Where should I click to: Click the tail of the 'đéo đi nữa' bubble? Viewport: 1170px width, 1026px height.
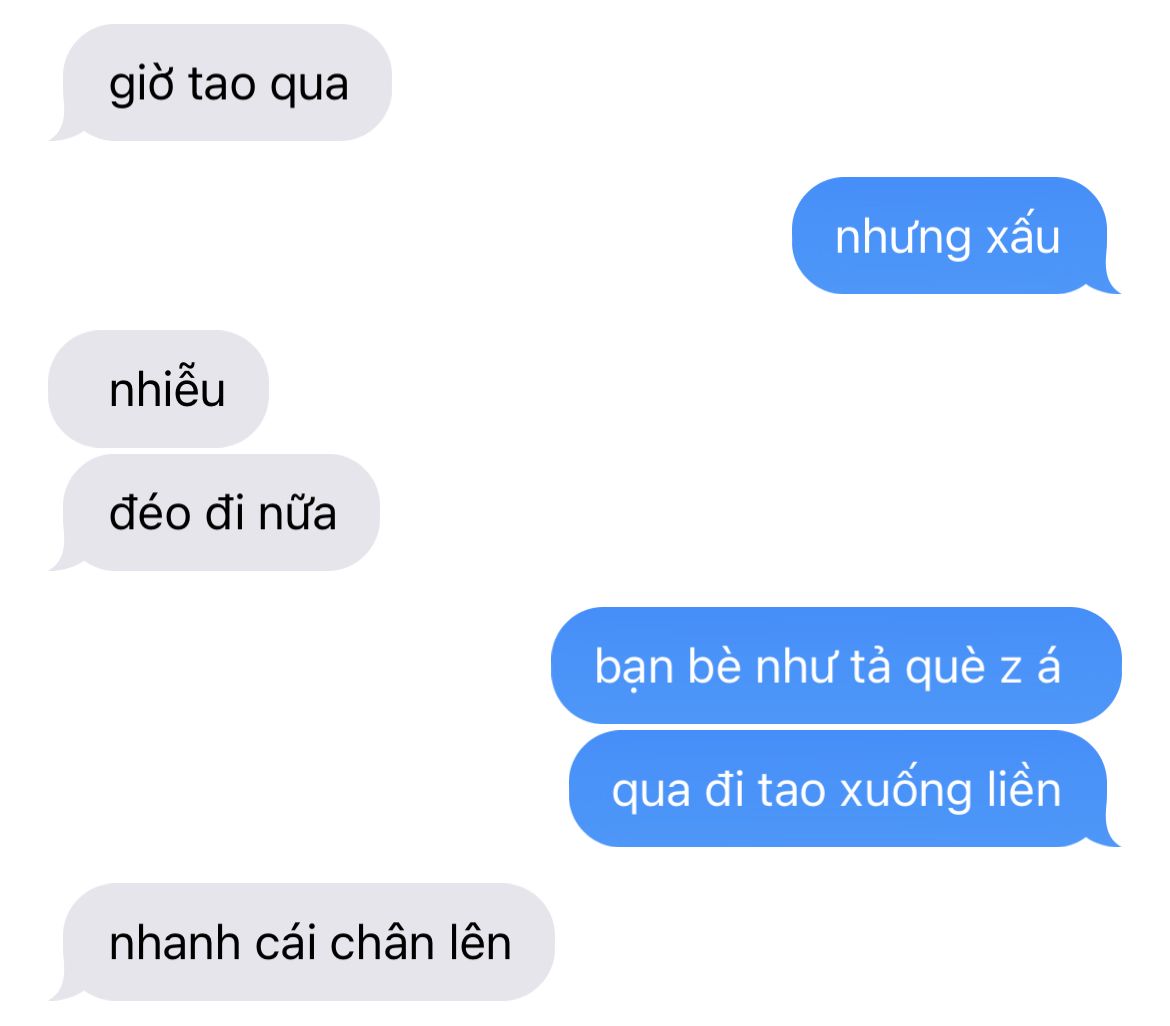click(x=63, y=562)
